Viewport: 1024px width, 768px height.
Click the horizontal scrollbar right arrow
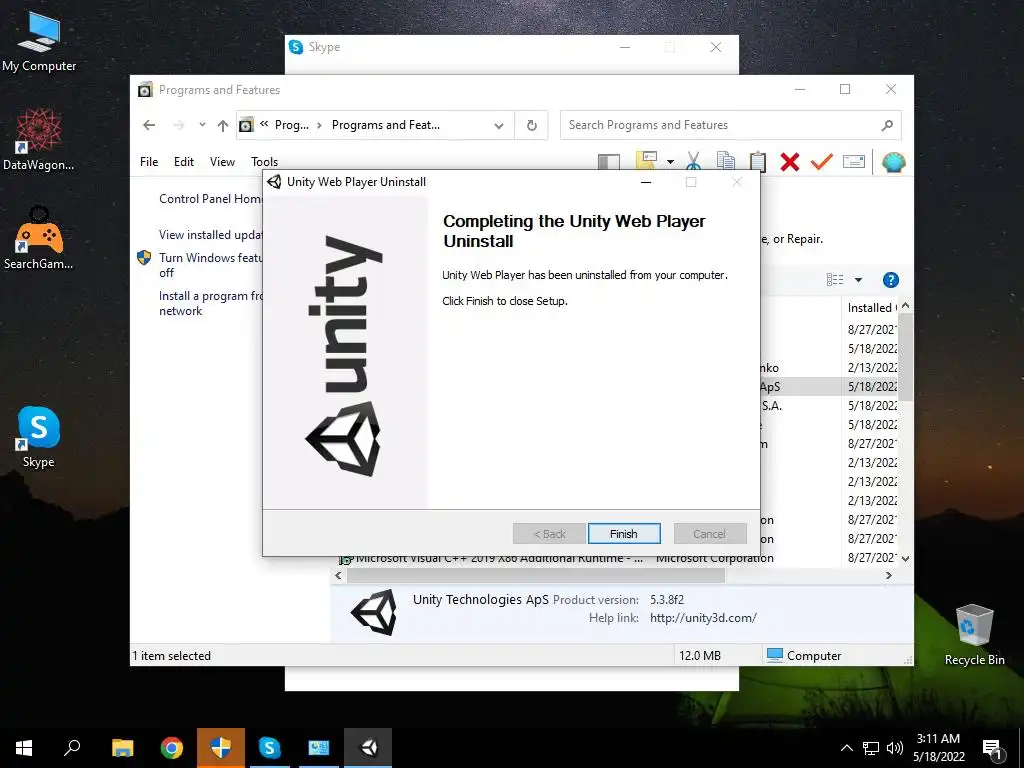(888, 575)
